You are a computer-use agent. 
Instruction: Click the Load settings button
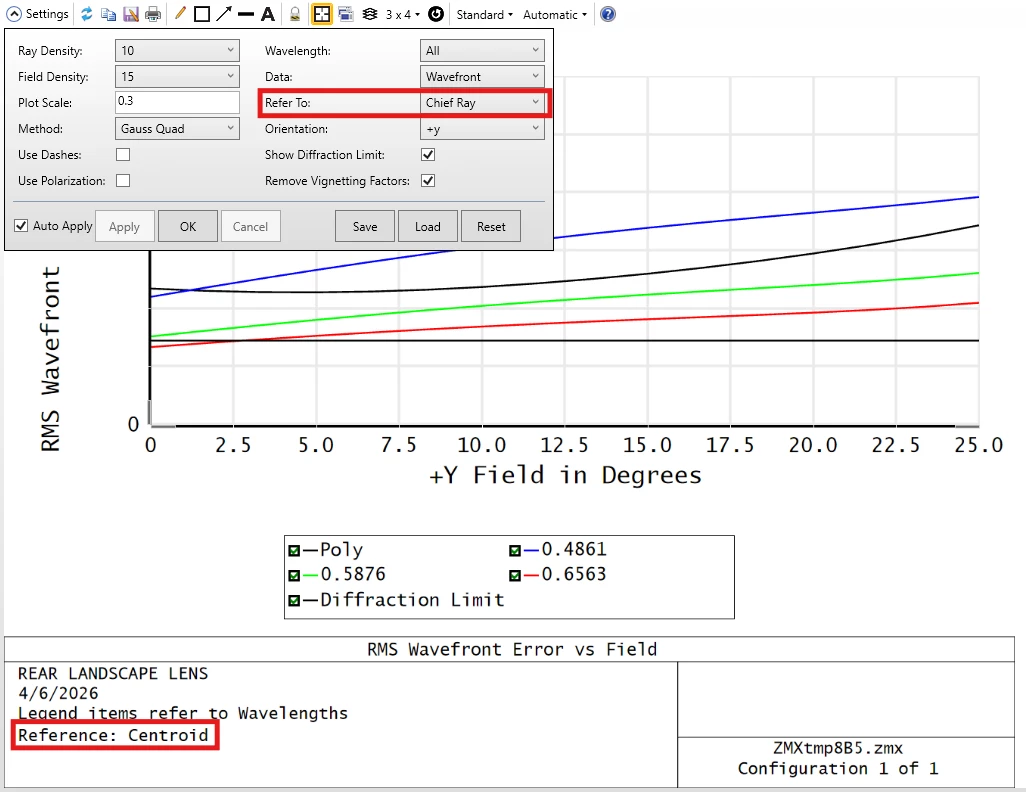428,226
